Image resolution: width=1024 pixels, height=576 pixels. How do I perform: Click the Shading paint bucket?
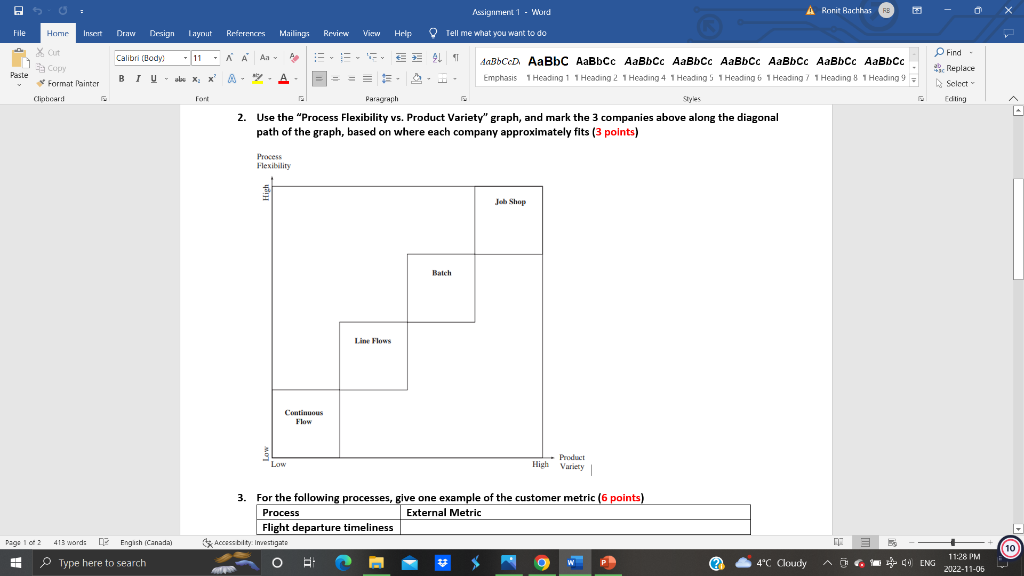point(417,79)
